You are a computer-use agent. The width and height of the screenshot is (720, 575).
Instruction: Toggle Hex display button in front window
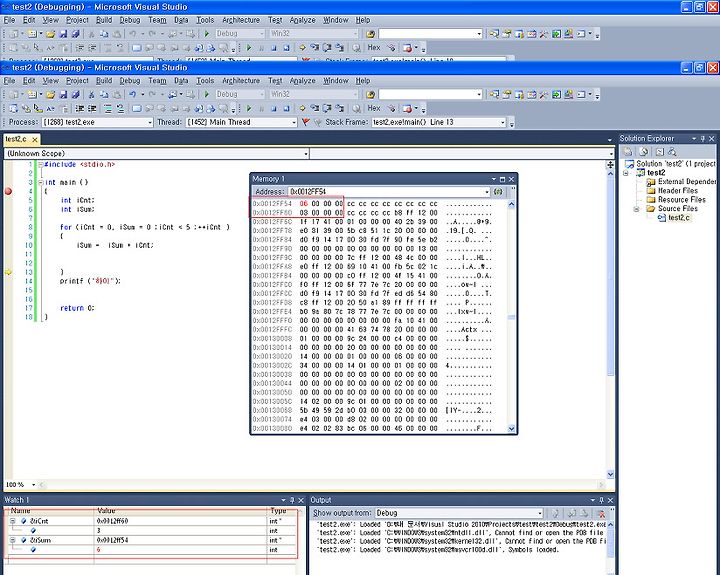374,108
